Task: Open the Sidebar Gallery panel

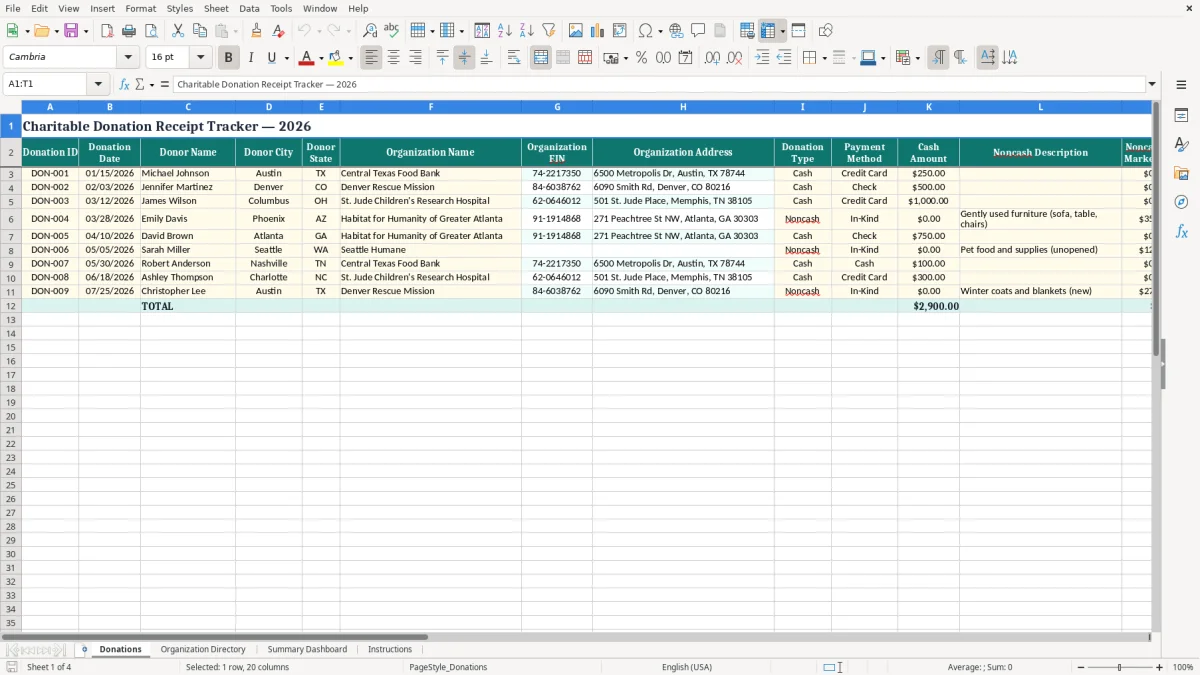Action: (1181, 173)
